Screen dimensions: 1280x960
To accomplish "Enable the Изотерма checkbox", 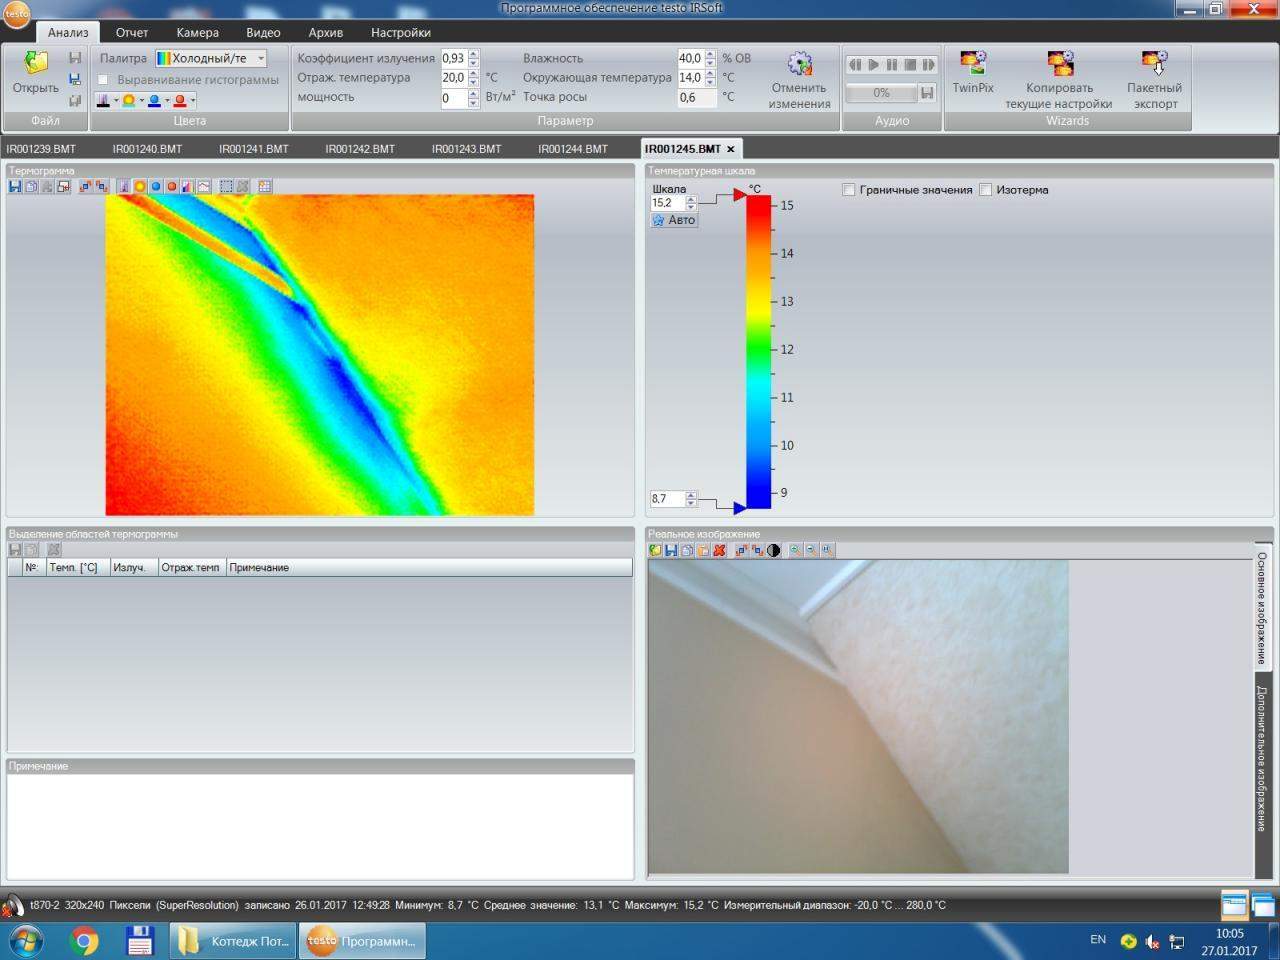I will click(x=985, y=189).
